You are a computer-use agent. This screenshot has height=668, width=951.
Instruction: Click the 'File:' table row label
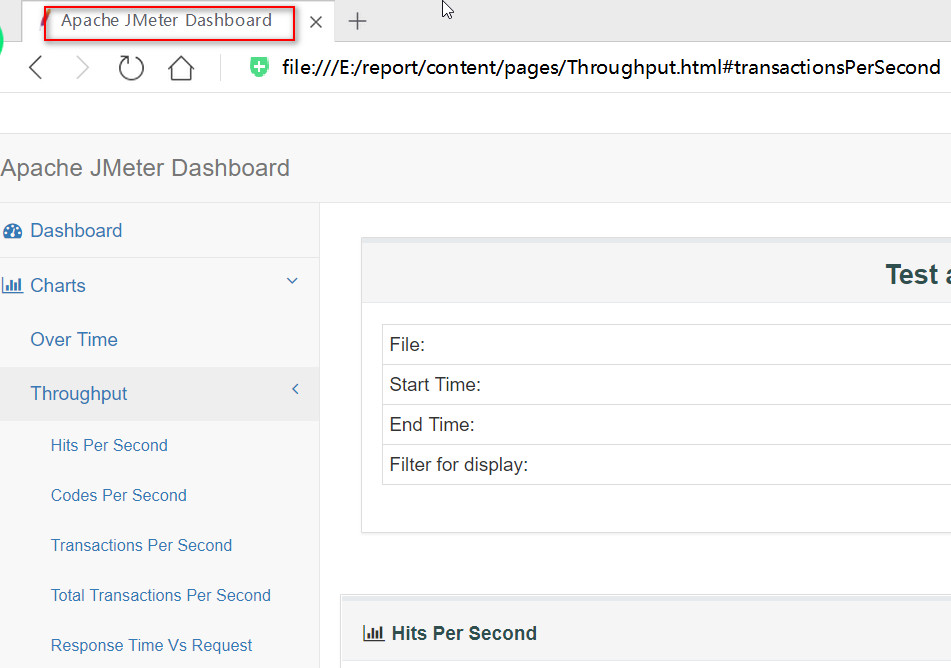coord(407,345)
